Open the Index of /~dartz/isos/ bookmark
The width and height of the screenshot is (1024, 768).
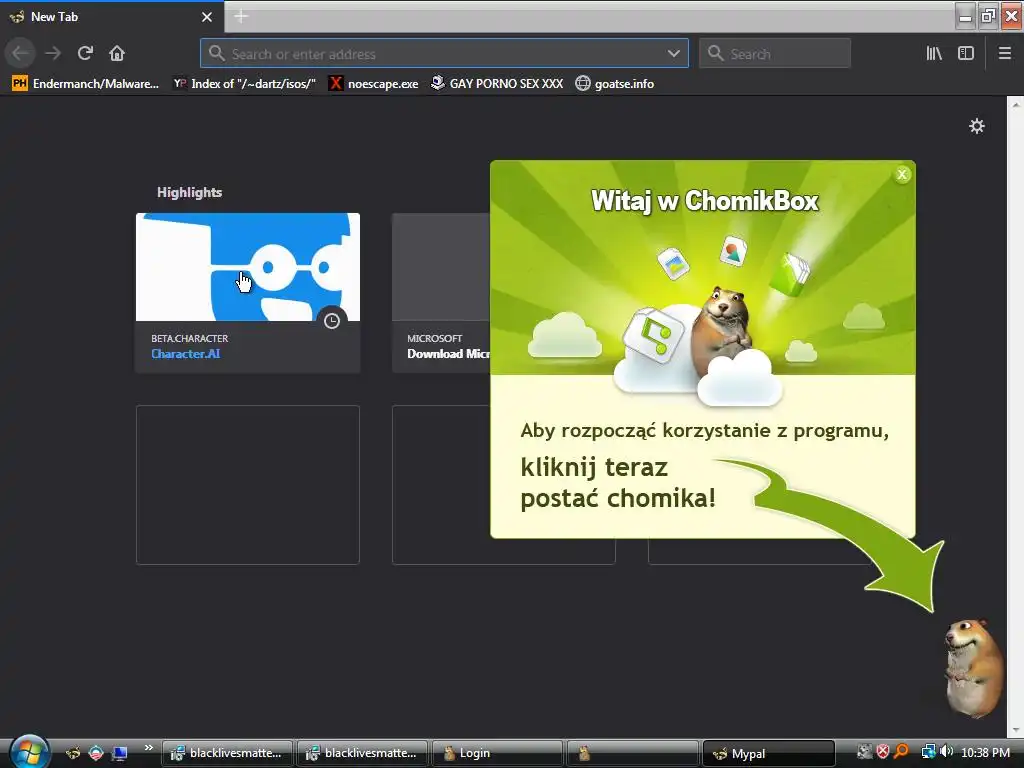pyautogui.click(x=244, y=84)
